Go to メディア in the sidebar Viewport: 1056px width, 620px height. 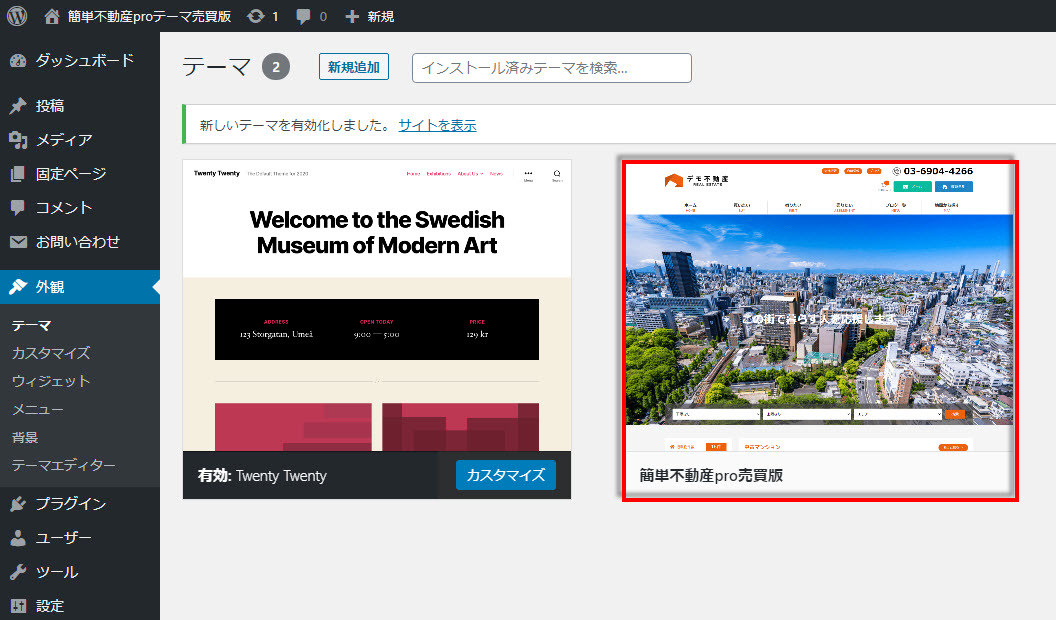(x=64, y=140)
